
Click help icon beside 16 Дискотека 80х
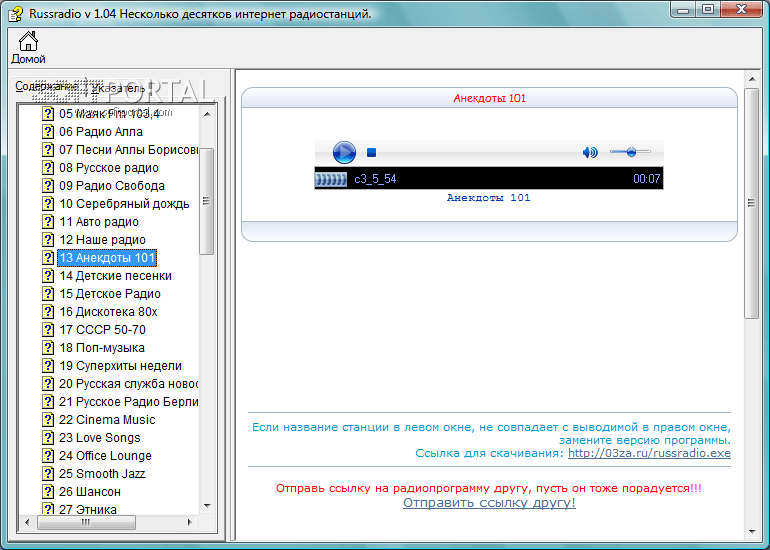click(x=48, y=312)
